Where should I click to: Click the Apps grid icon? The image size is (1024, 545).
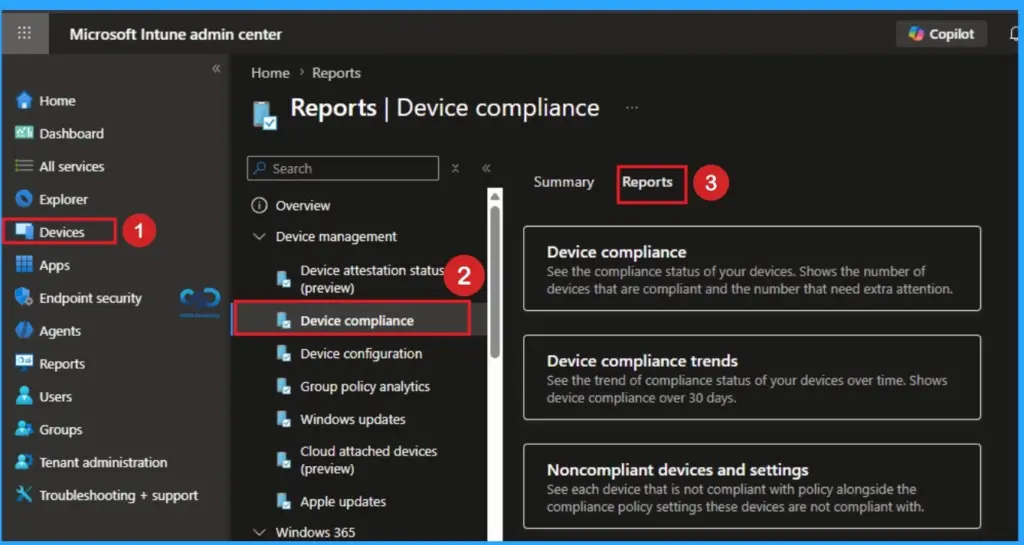click(24, 264)
